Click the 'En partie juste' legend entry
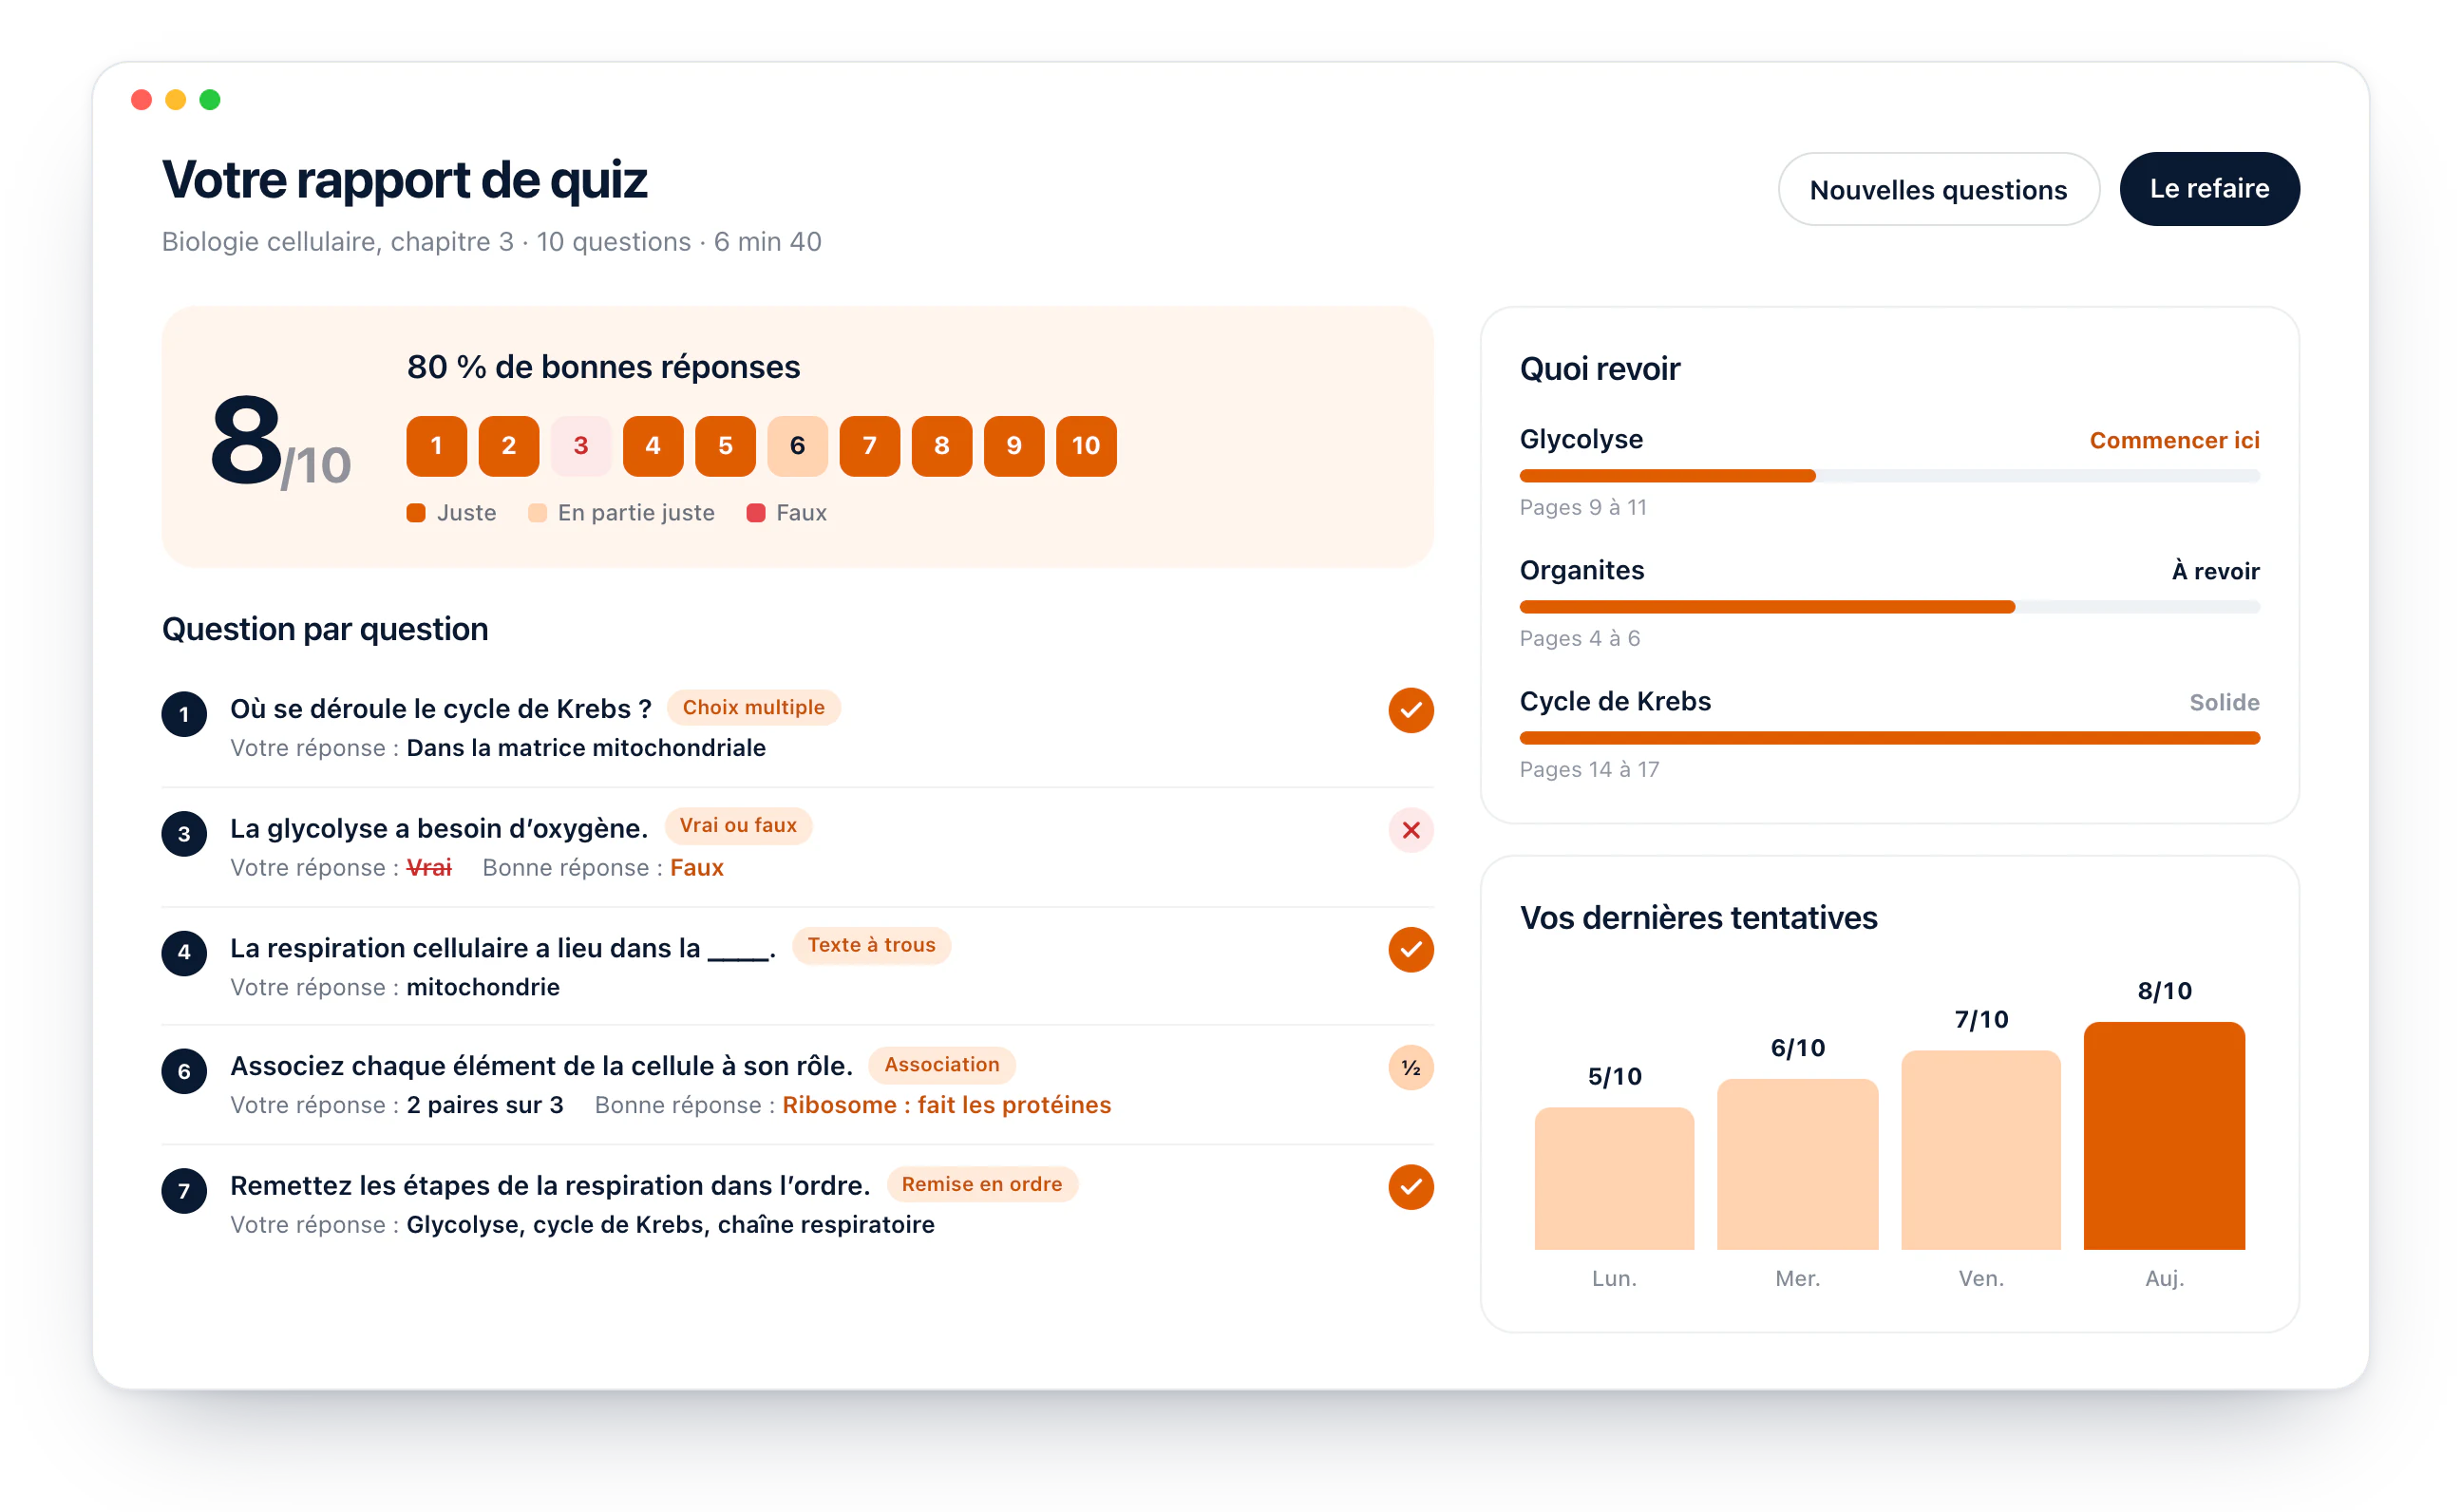This screenshot has width=2462, height=1512. click(x=621, y=513)
